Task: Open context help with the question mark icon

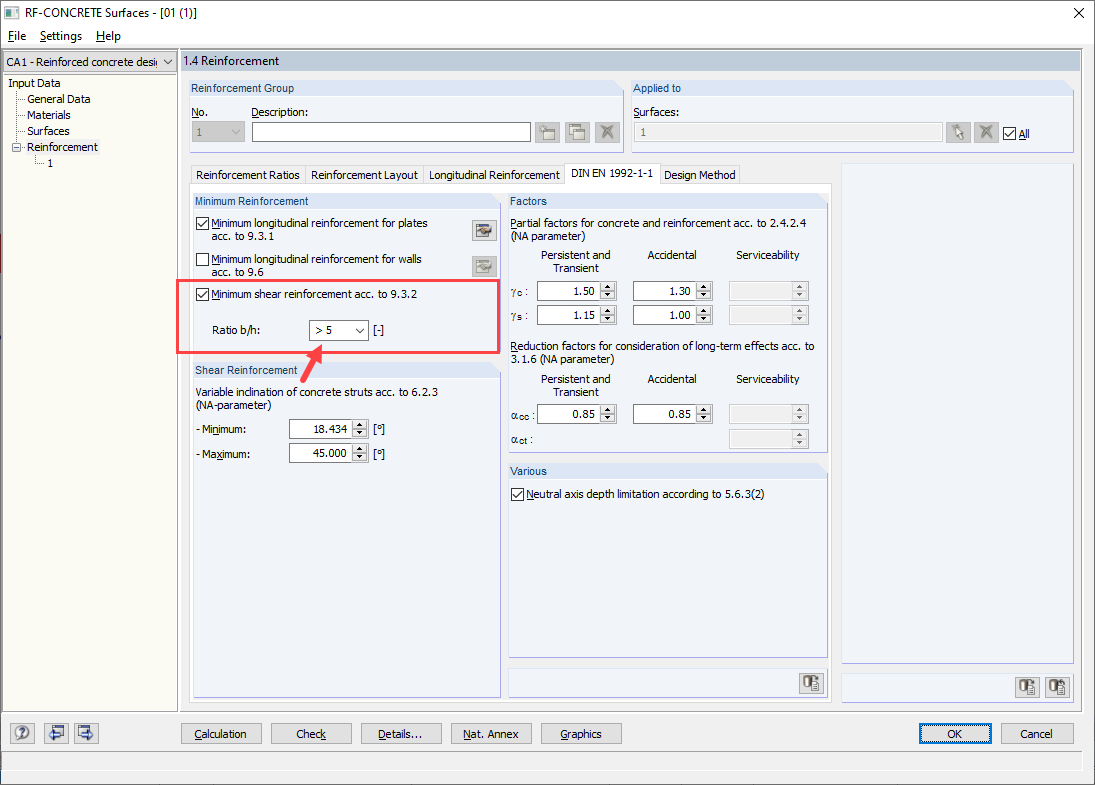Action: [21, 733]
